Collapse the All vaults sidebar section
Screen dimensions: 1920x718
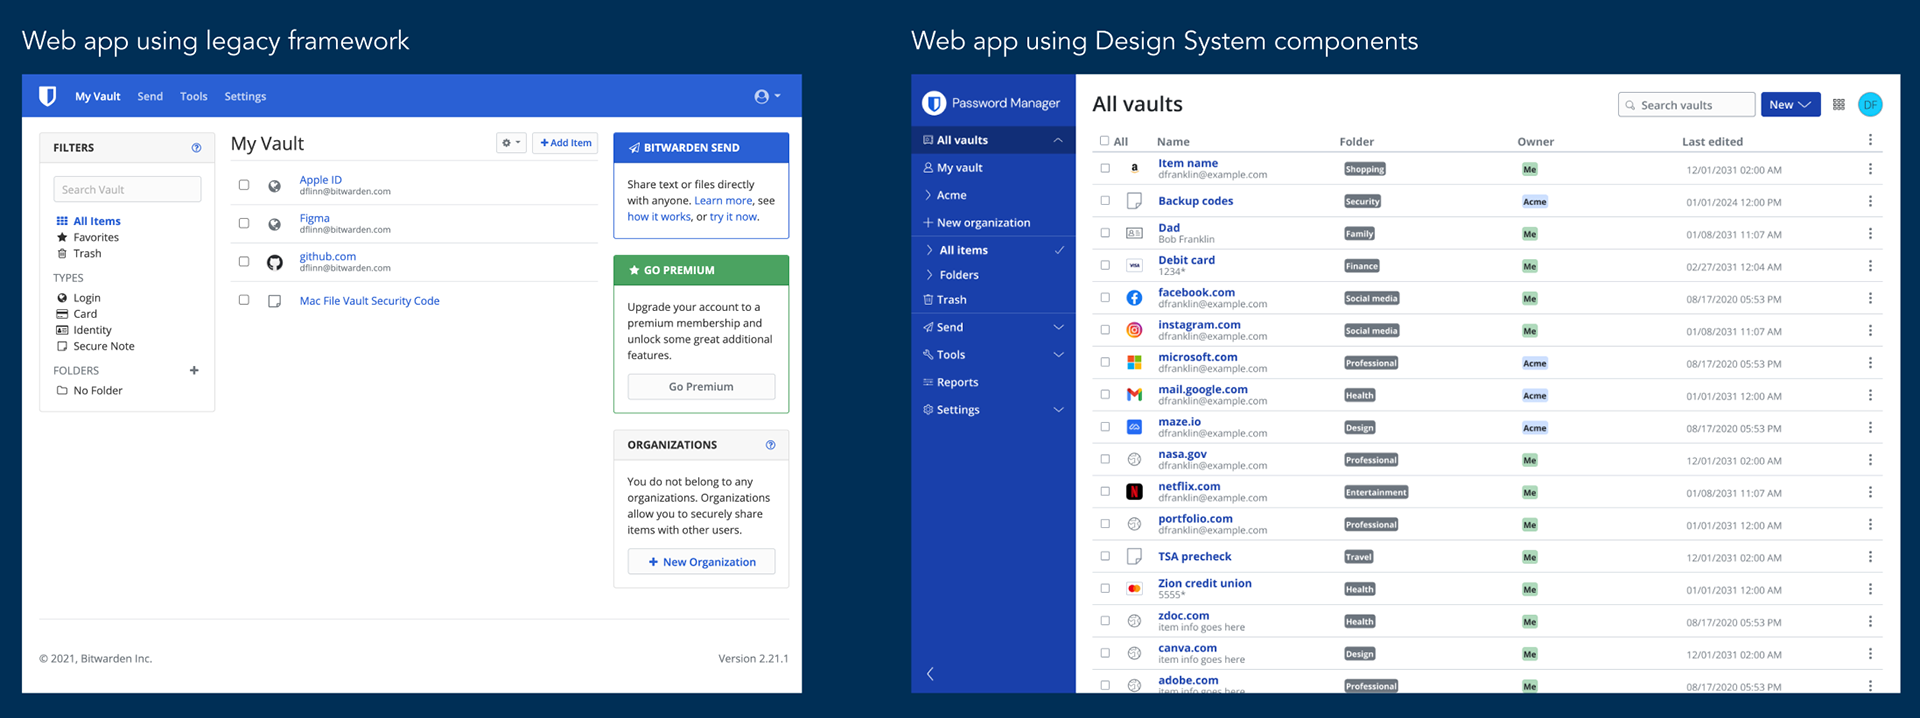[x=1058, y=140]
